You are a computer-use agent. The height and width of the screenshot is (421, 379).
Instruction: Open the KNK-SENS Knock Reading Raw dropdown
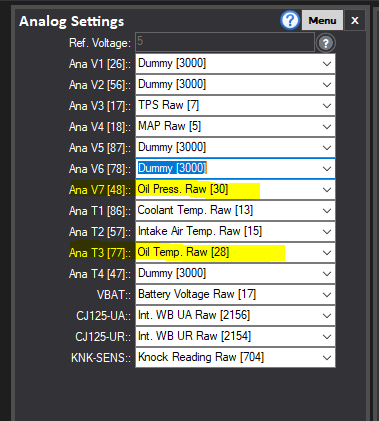(x=235, y=358)
